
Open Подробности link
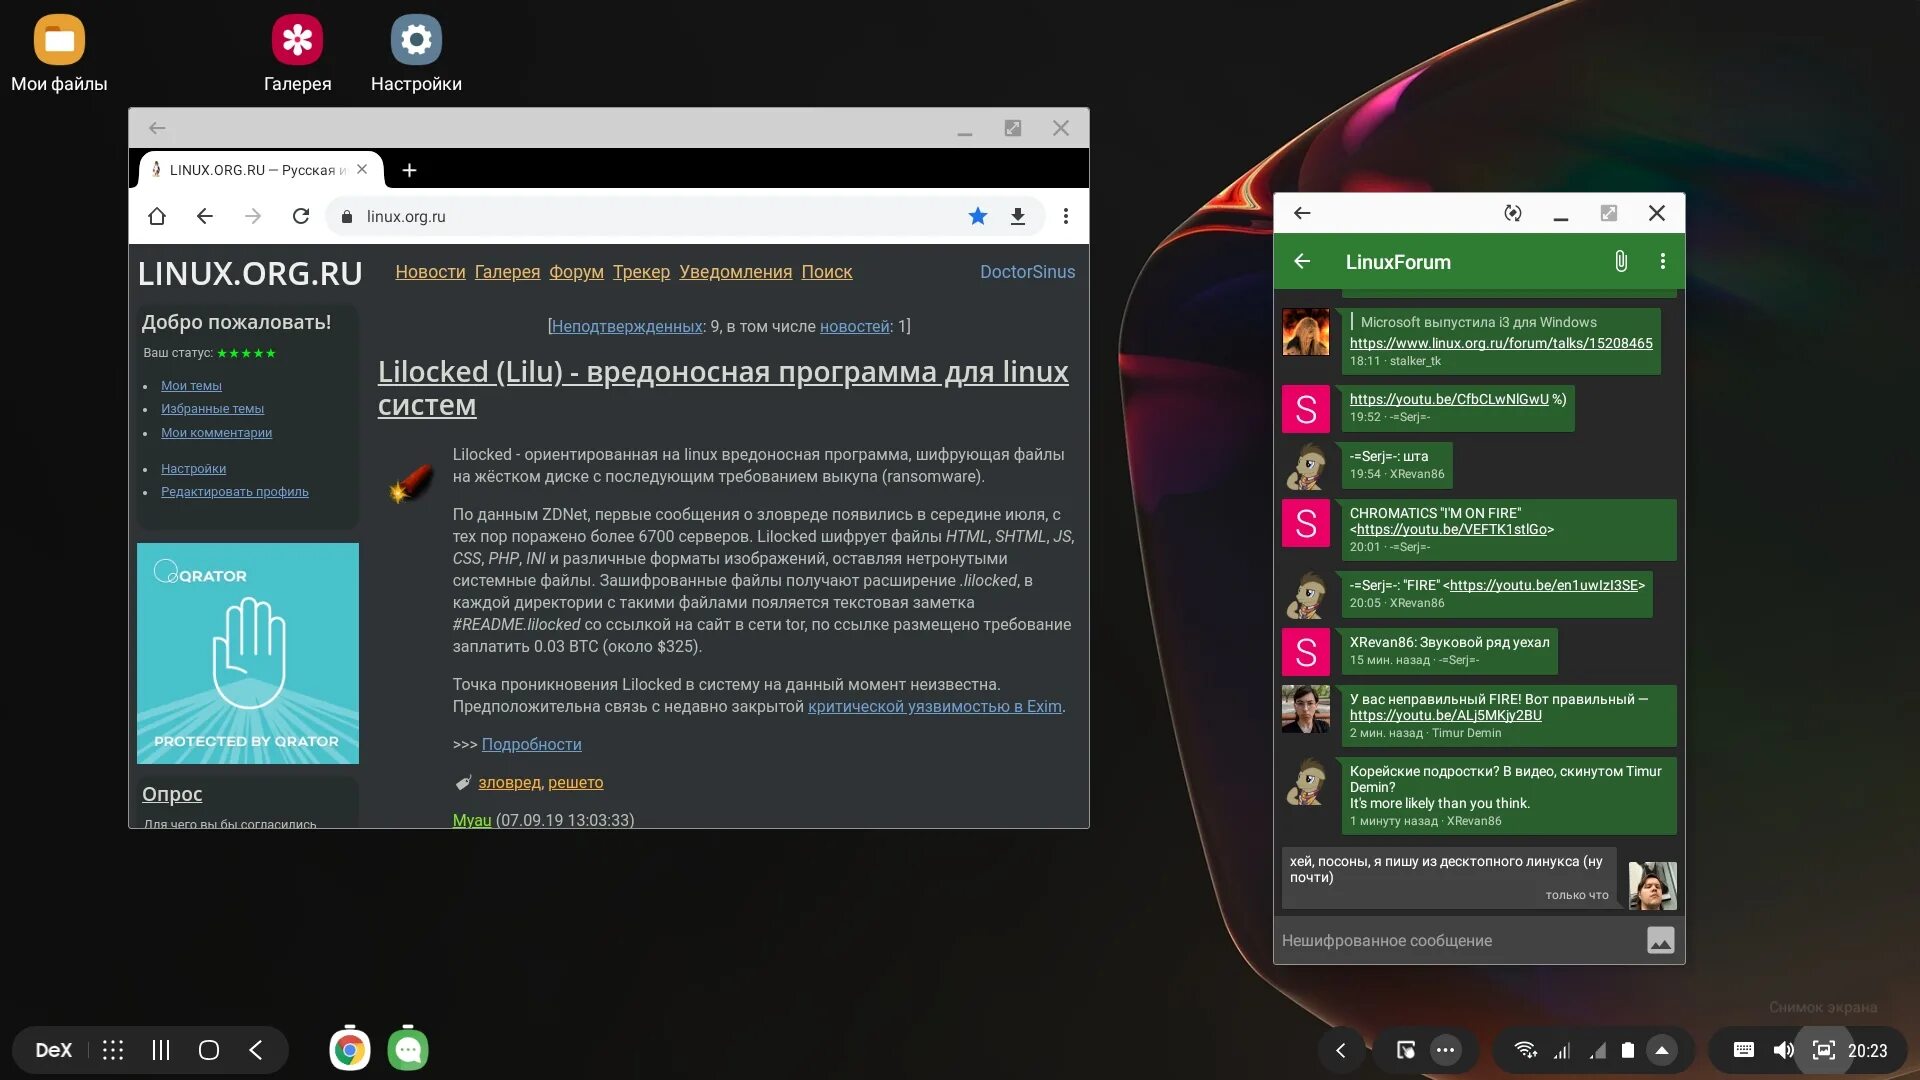tap(531, 745)
